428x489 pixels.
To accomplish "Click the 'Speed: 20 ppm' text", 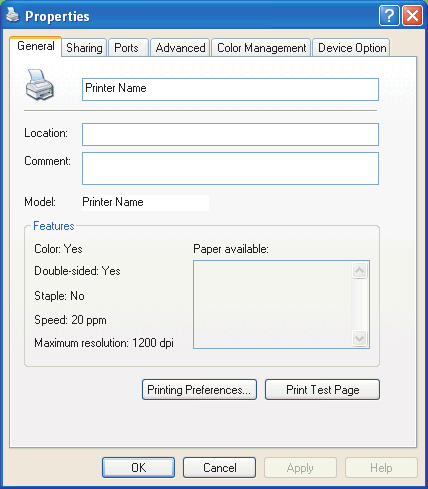I will [70, 320].
